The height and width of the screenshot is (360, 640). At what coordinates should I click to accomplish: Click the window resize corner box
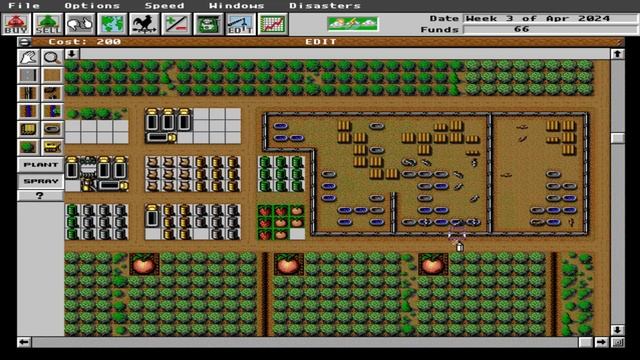click(618, 342)
